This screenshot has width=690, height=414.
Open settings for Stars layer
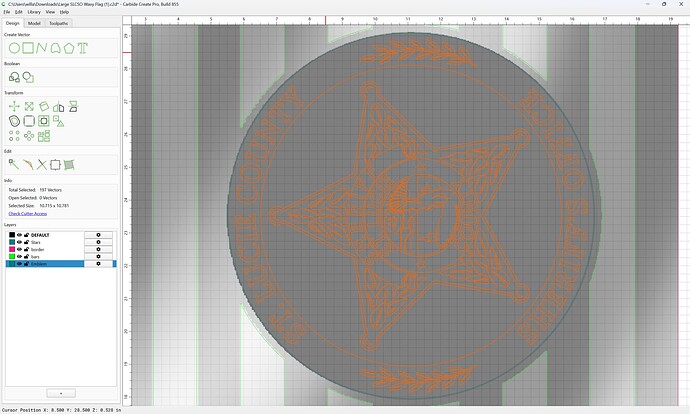pos(98,242)
